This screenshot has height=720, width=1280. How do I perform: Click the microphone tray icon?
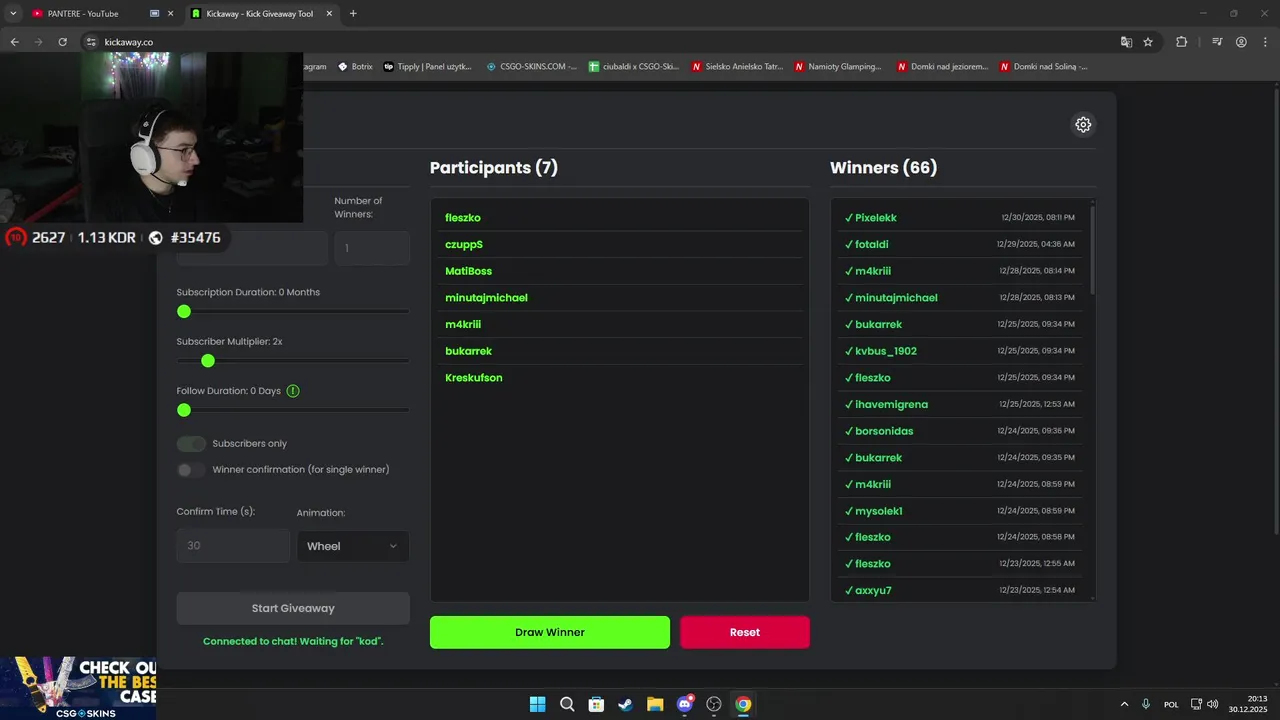[1146, 704]
